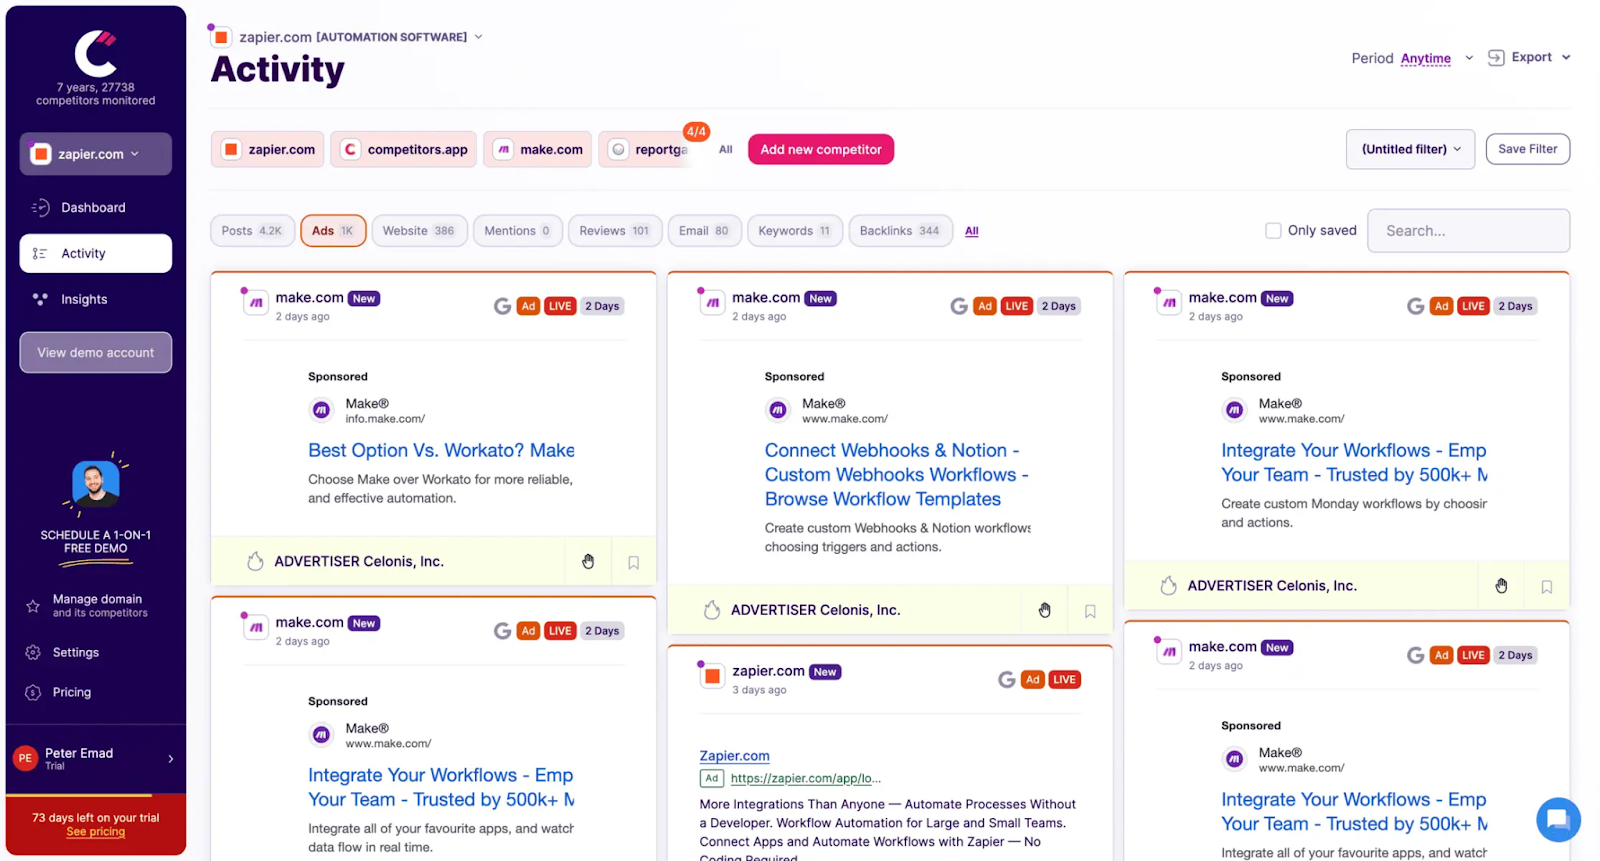Click the Export arrow icon
Screen dimensions: 1600x861
click(x=1496, y=57)
